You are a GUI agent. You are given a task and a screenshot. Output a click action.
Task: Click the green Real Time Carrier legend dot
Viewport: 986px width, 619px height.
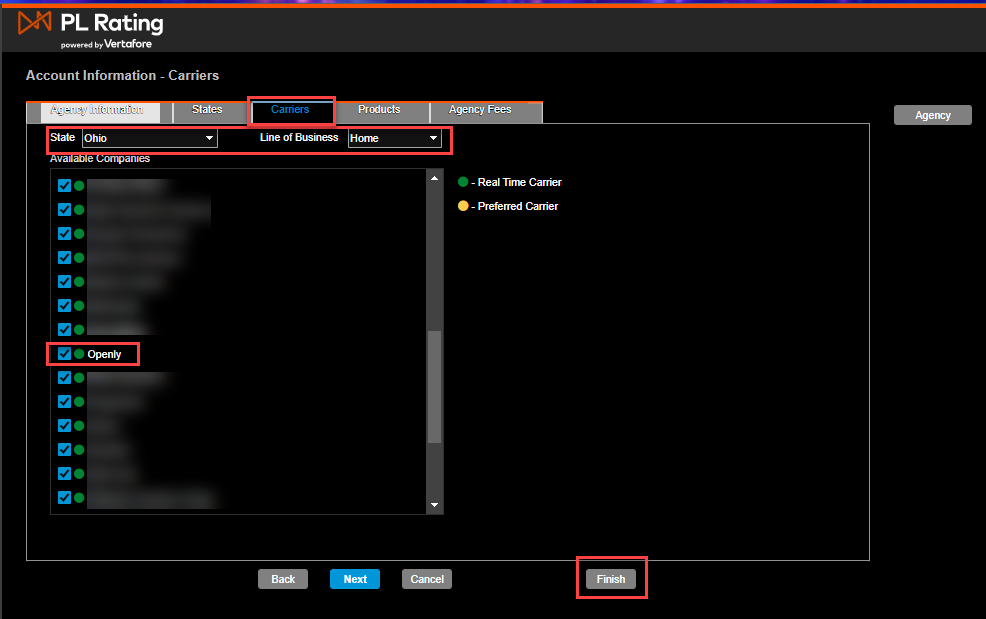[x=463, y=182]
